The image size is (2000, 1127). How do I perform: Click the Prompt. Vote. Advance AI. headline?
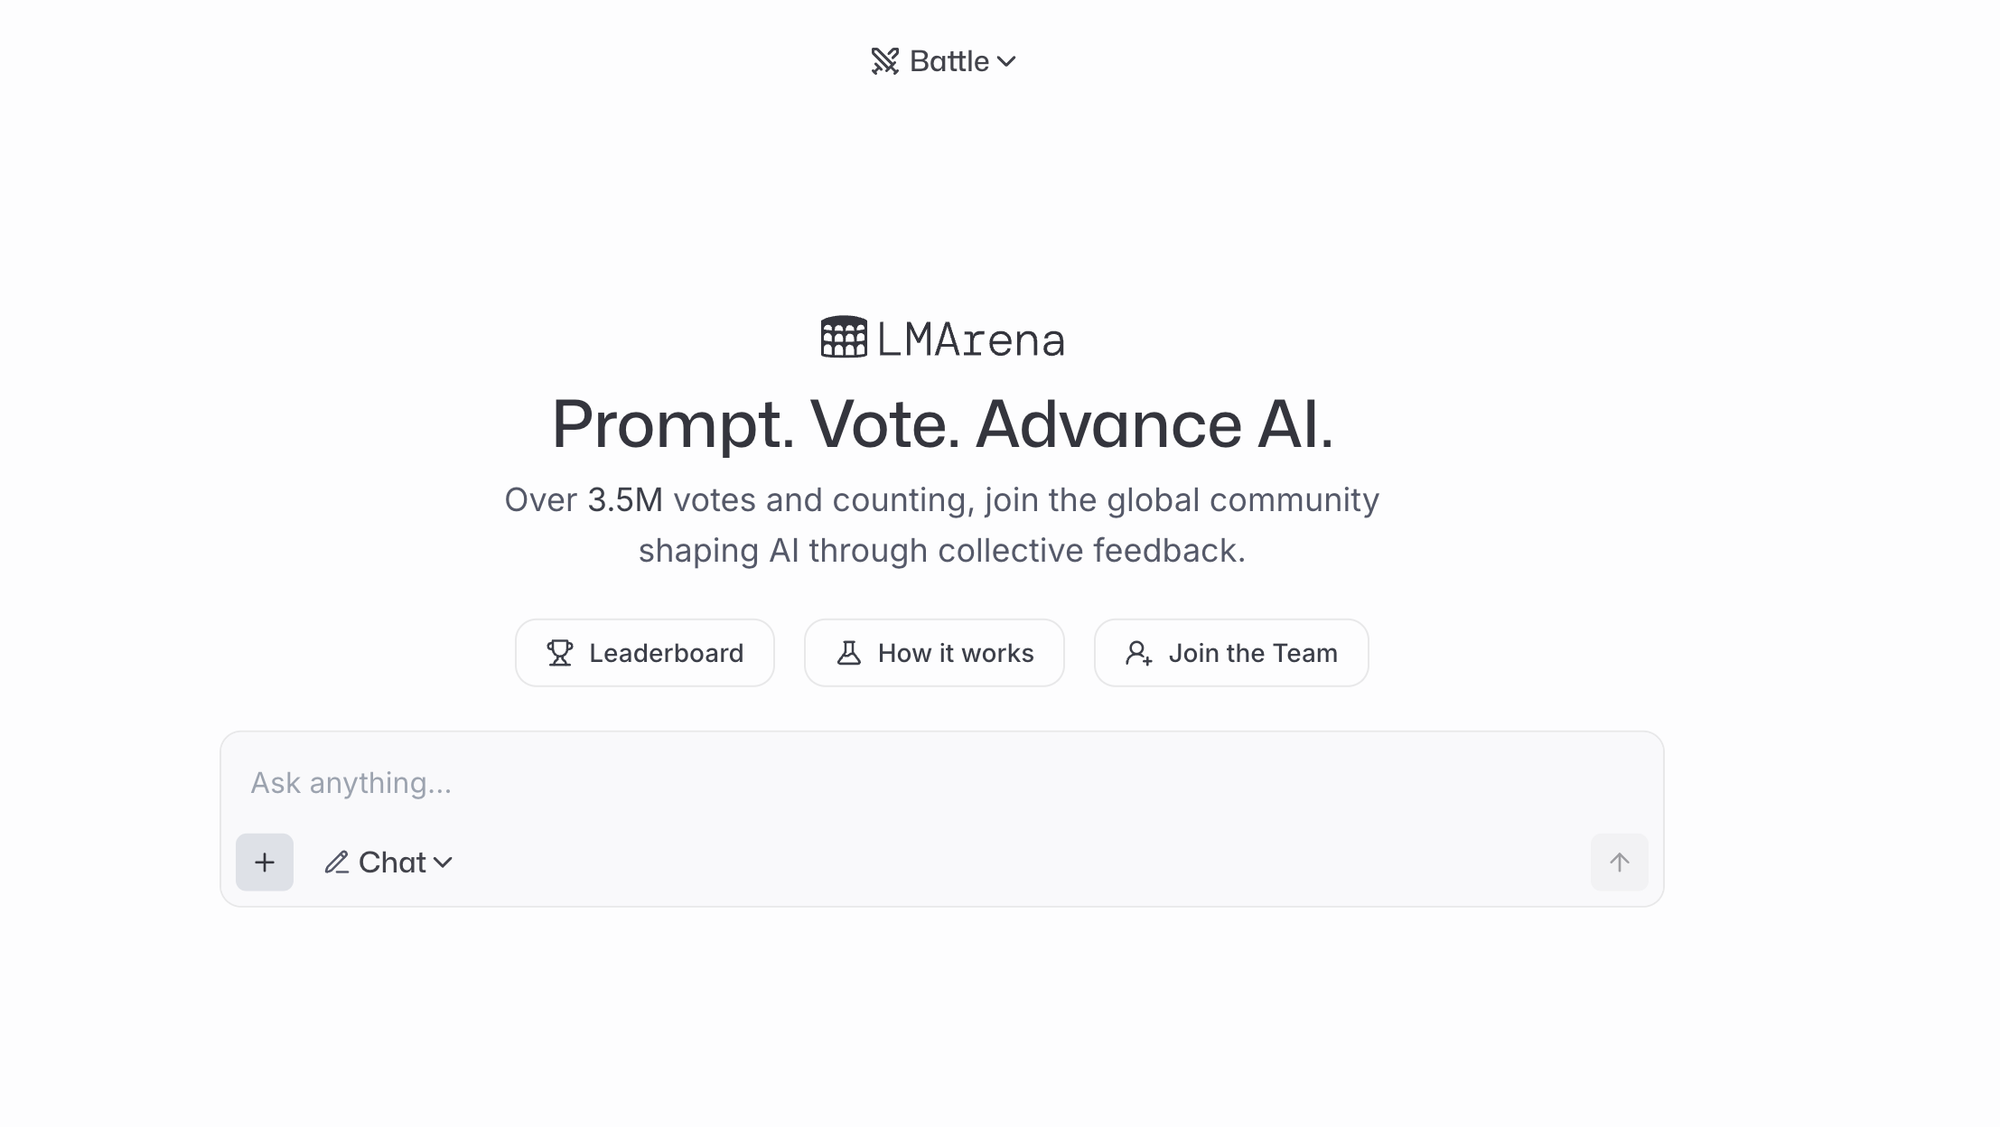[x=942, y=424]
